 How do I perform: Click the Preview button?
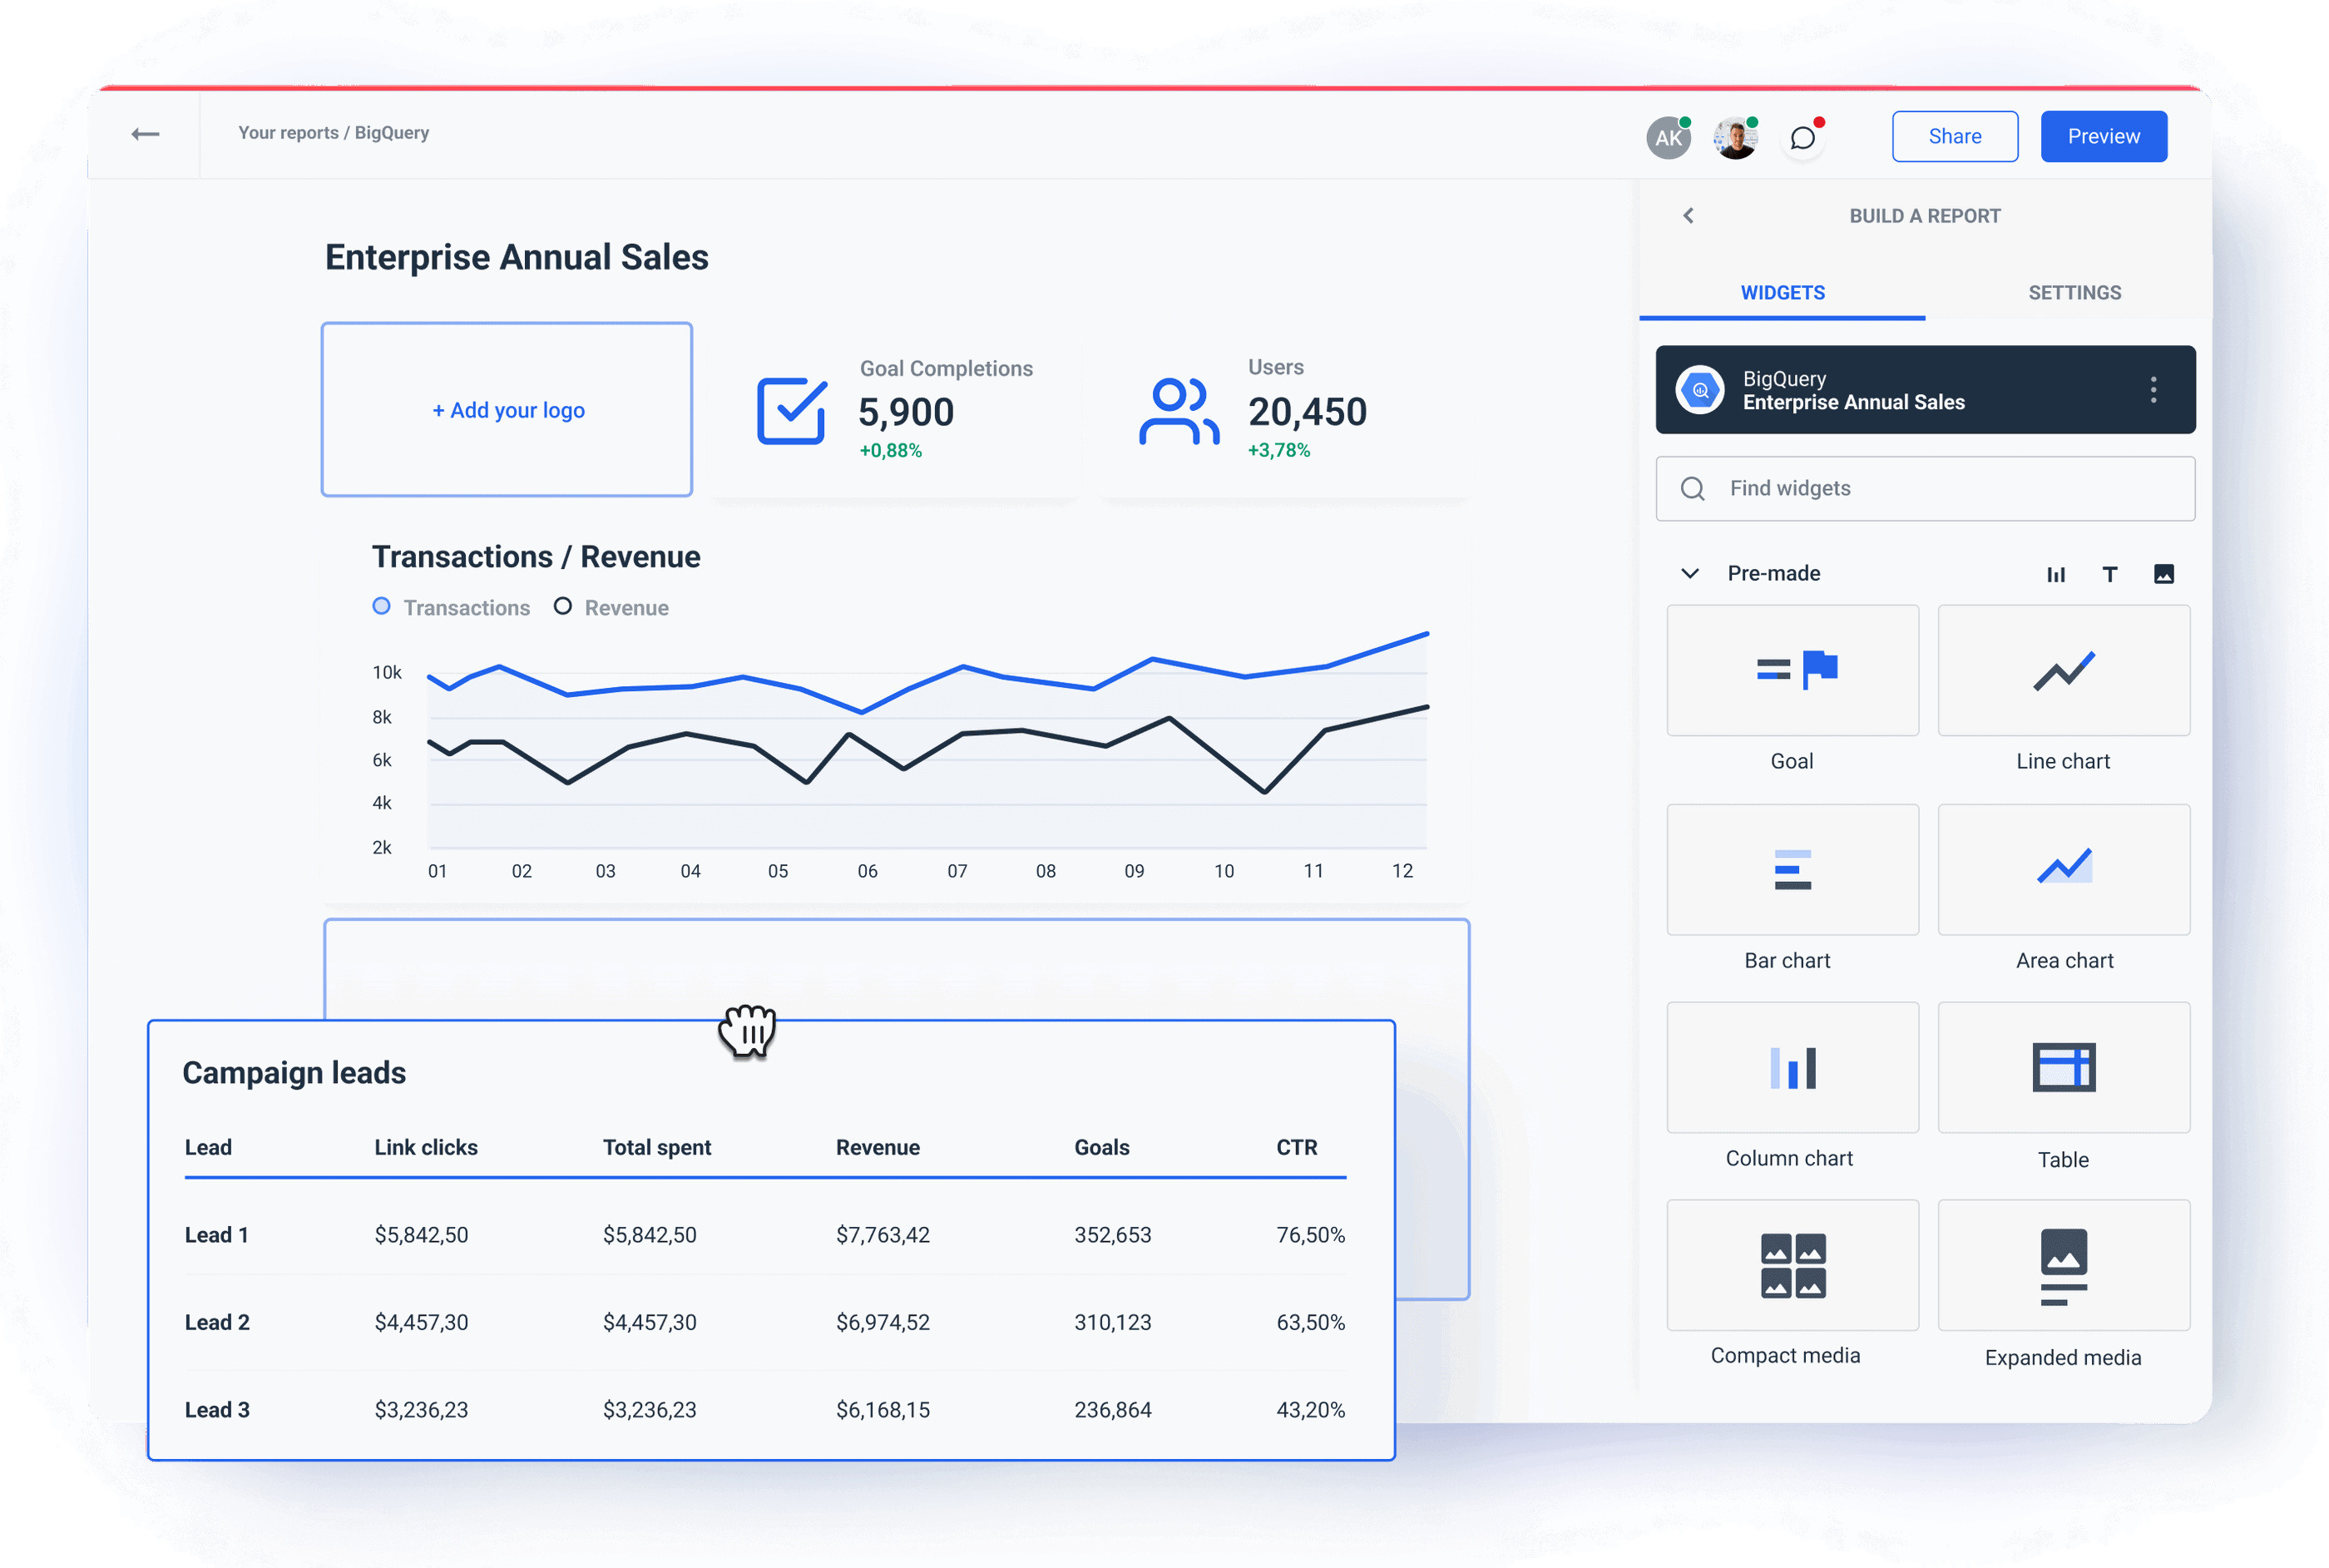point(2103,136)
